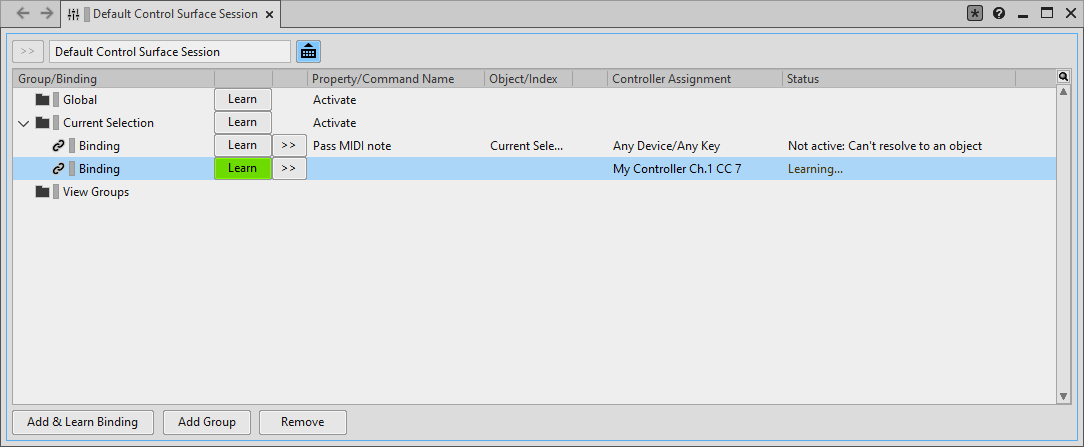Click the forward navigation arrow

pyautogui.click(x=46, y=13)
